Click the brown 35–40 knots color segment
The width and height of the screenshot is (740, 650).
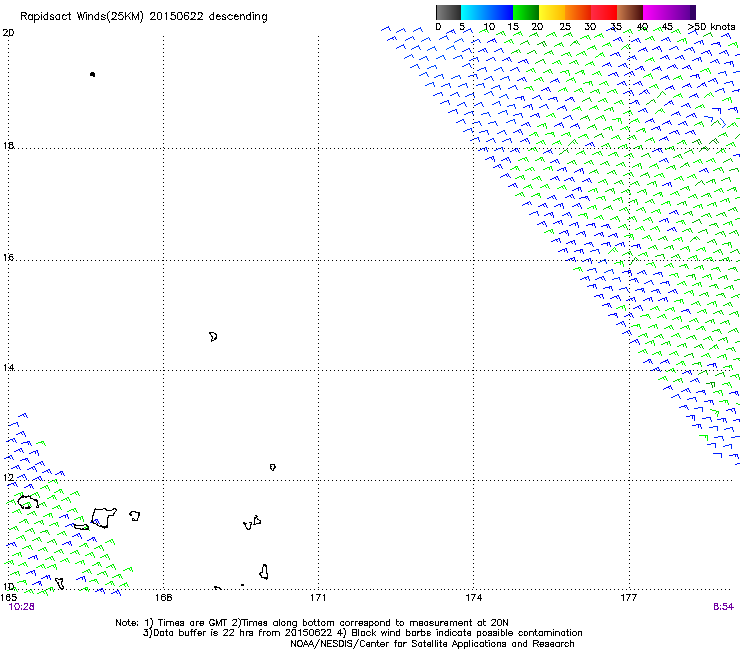coord(630,12)
